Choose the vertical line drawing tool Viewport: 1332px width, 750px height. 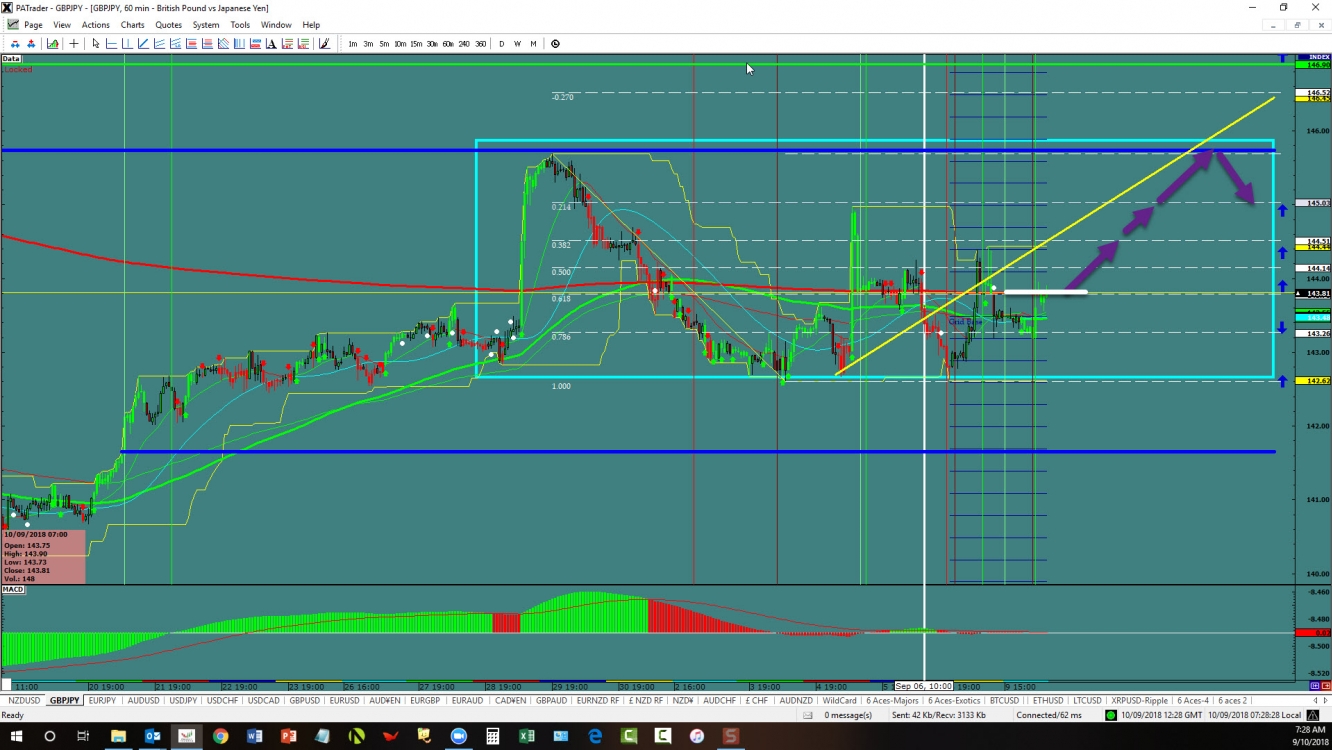tap(128, 44)
